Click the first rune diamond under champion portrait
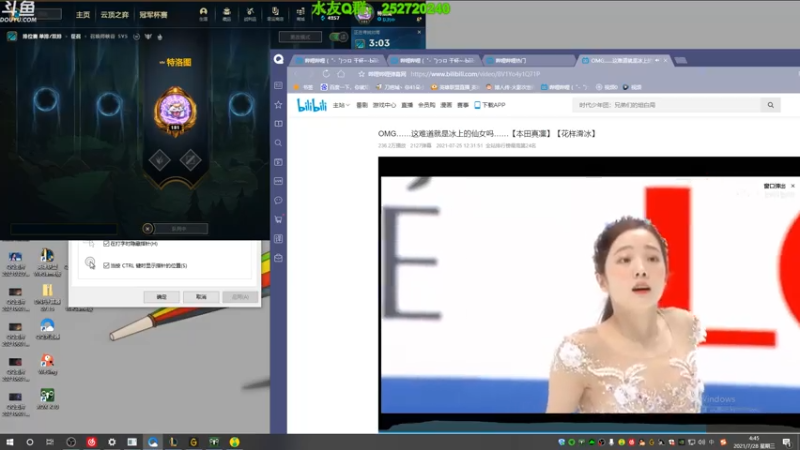800x450 pixels. click(x=160, y=160)
